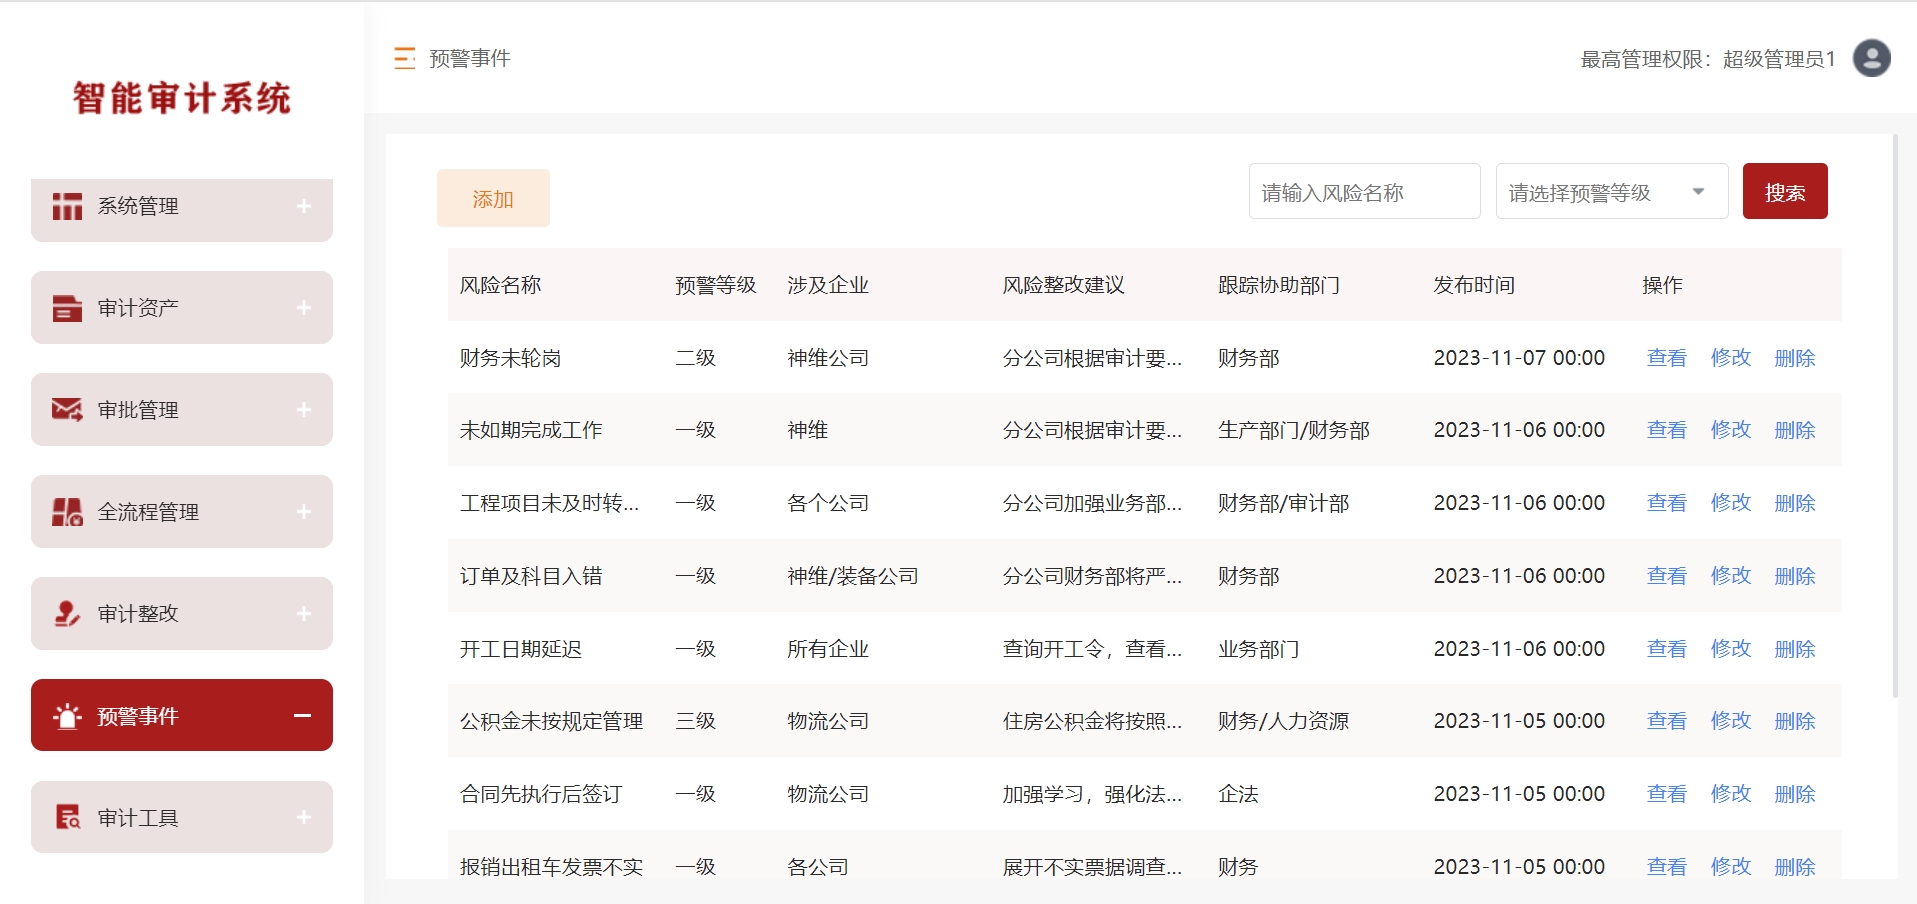Click the Audit Rectification (审计整改) icon
This screenshot has height=904, width=1917.
67,614
